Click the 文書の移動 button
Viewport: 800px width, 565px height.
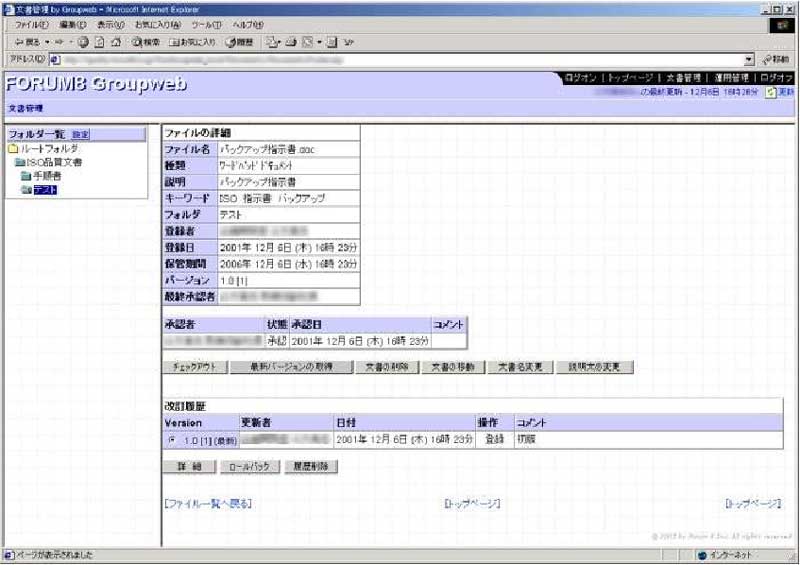pos(453,367)
